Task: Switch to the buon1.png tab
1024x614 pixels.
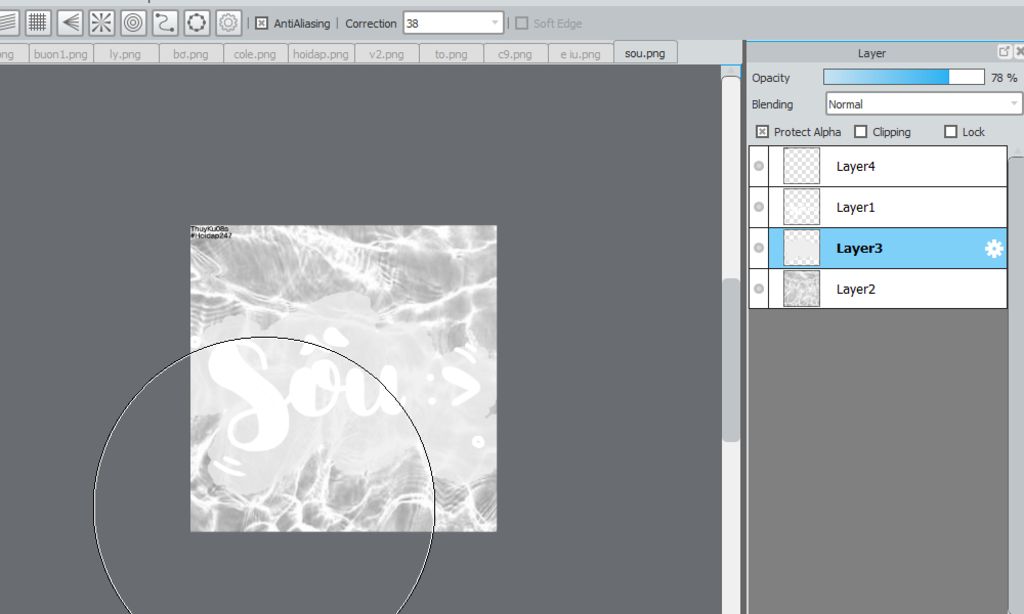Action: pyautogui.click(x=61, y=54)
